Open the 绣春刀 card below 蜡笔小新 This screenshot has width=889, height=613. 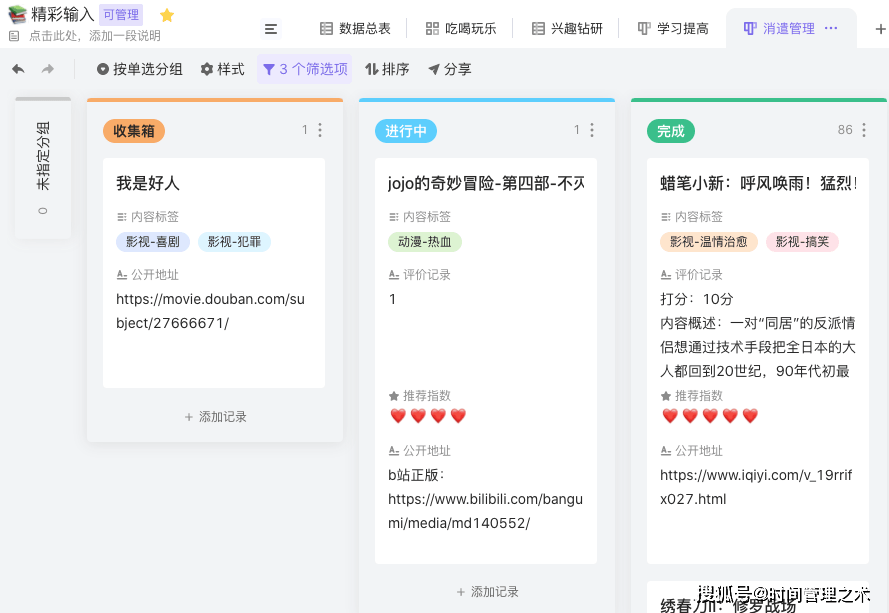[758, 597]
